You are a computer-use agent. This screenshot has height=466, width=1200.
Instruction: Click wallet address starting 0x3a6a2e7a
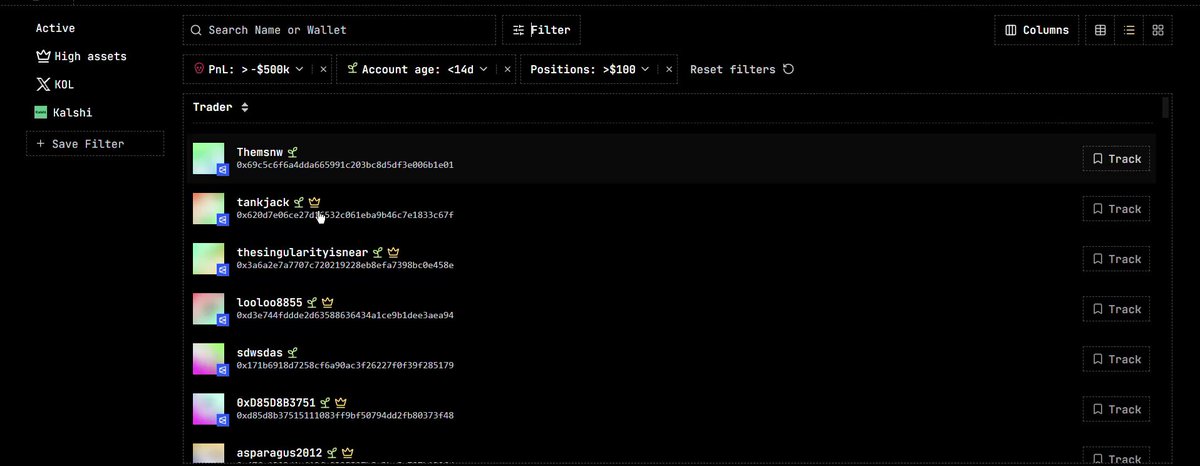click(345, 265)
